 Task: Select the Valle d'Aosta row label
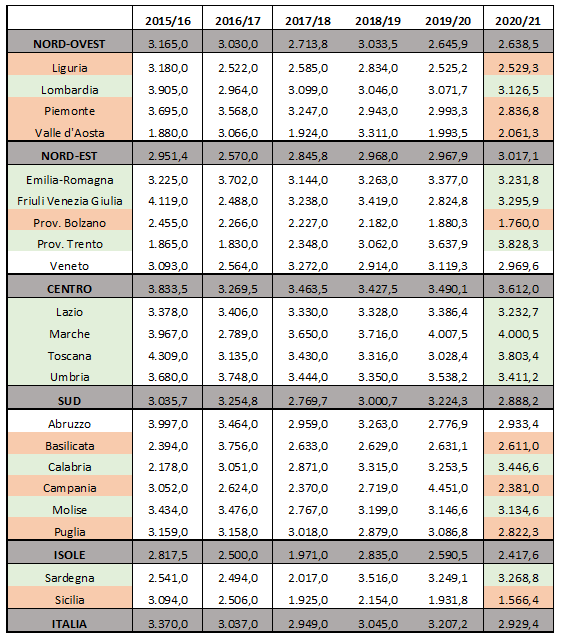[70, 133]
